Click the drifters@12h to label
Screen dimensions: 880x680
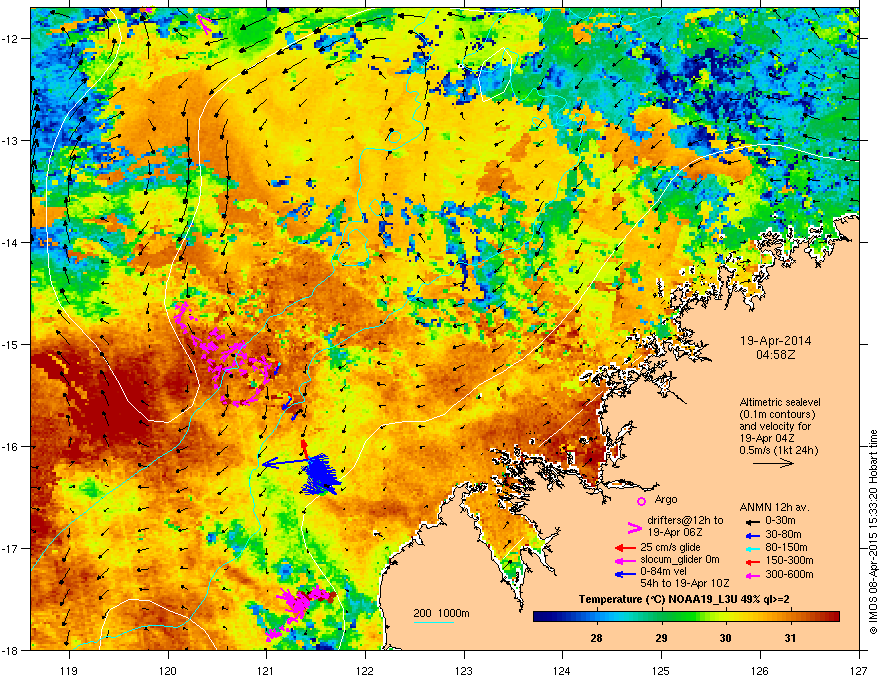[x=685, y=521]
